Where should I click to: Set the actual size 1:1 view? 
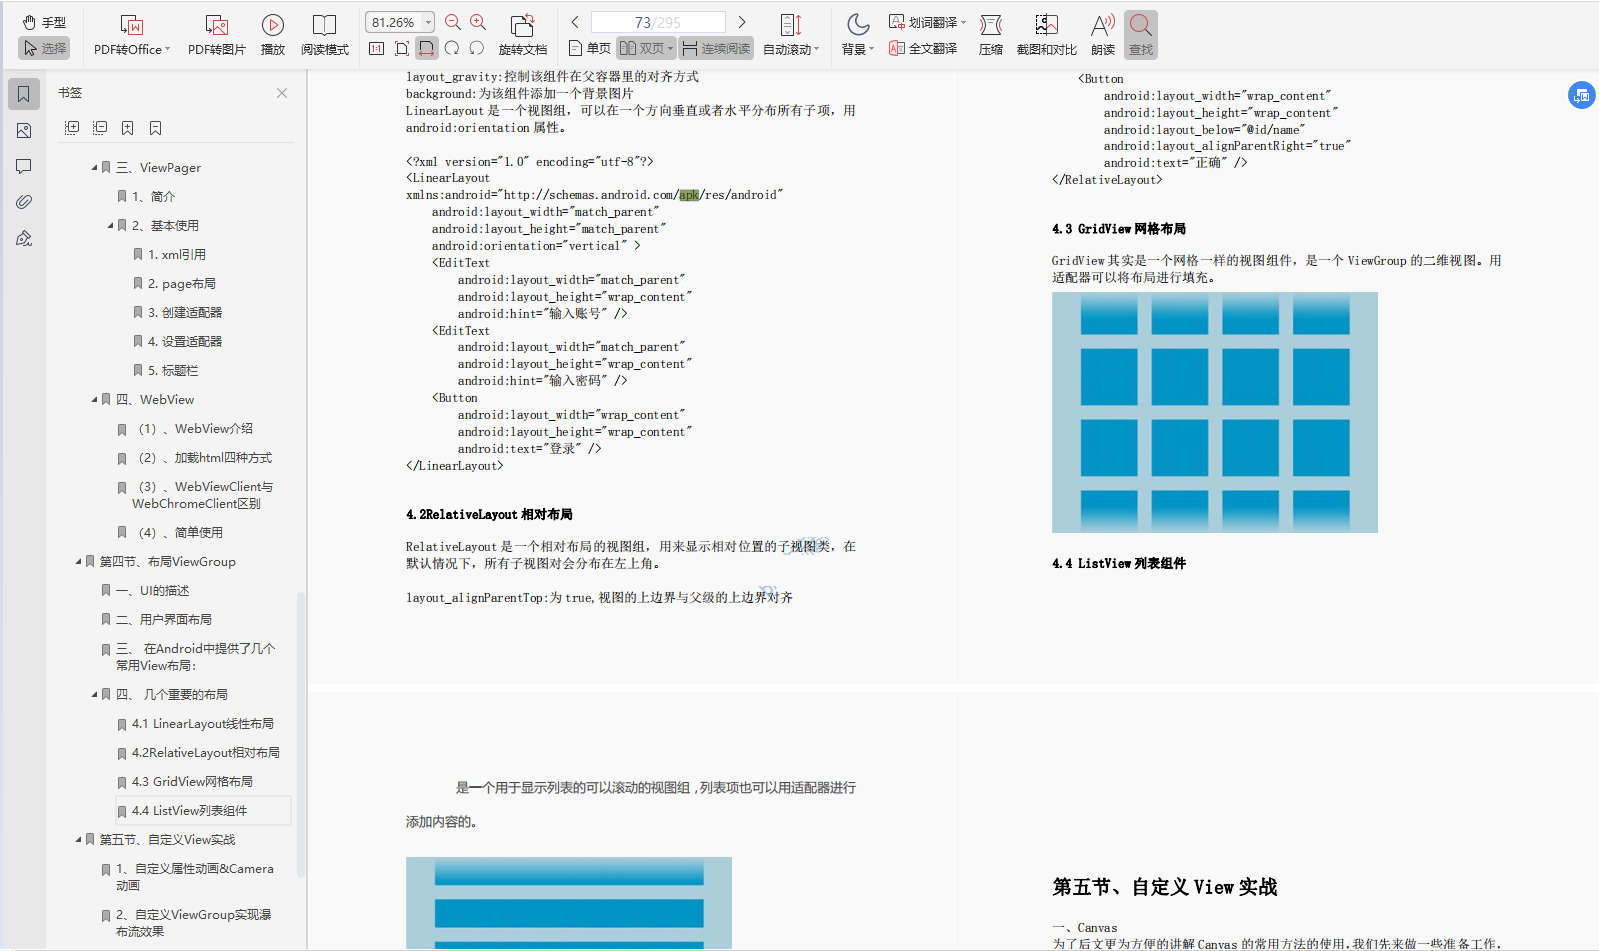376,48
